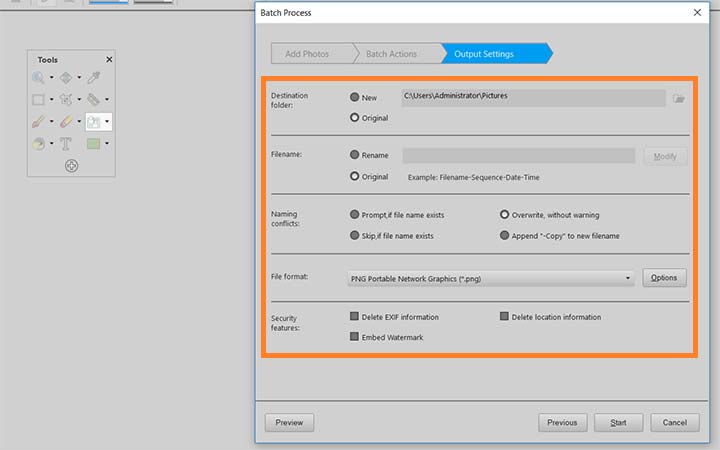Expand the lasso tool options arrow
This screenshot has height=450, width=720.
click(79, 99)
